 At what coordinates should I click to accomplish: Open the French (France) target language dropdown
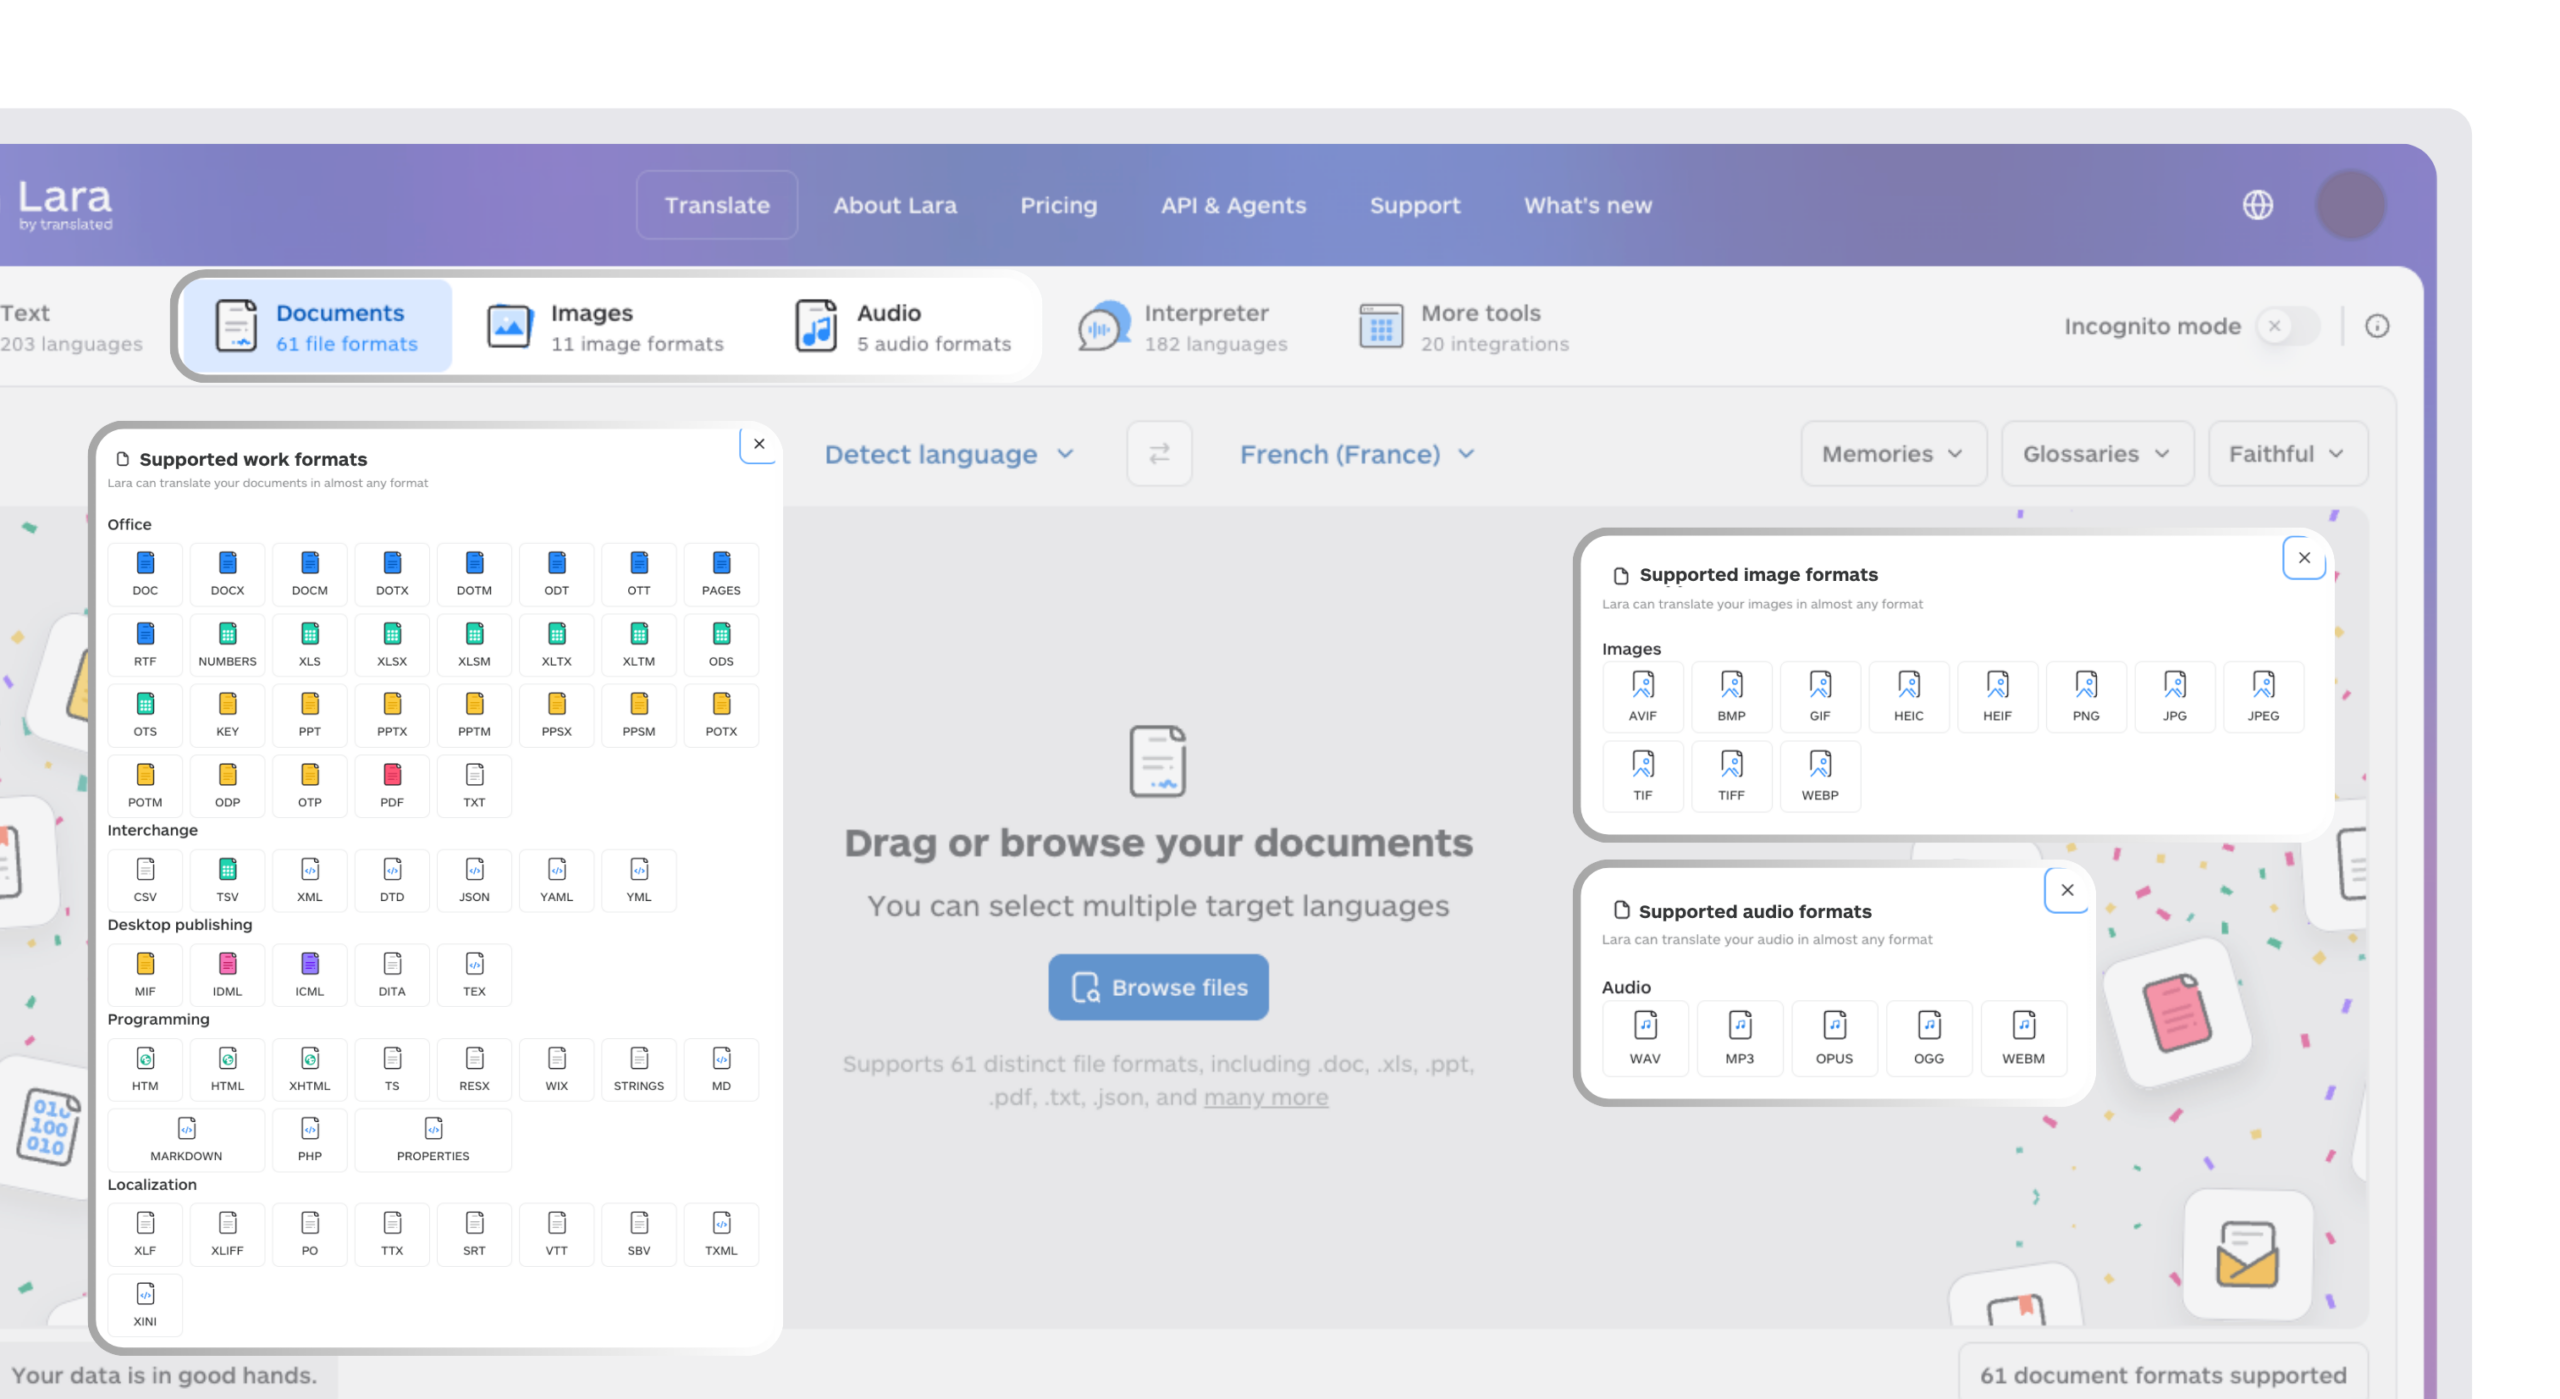coord(1357,454)
